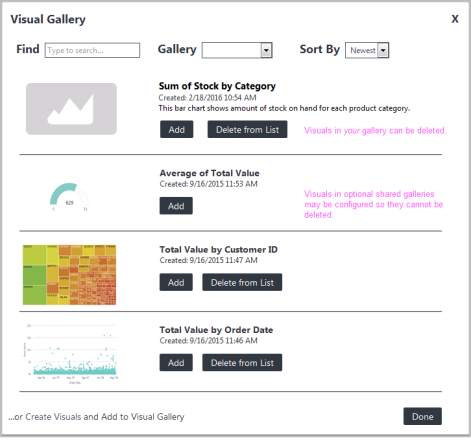Screen dimensions: 471x447
Task: Delete Total Value by Order Date from list
Action: [x=242, y=362]
